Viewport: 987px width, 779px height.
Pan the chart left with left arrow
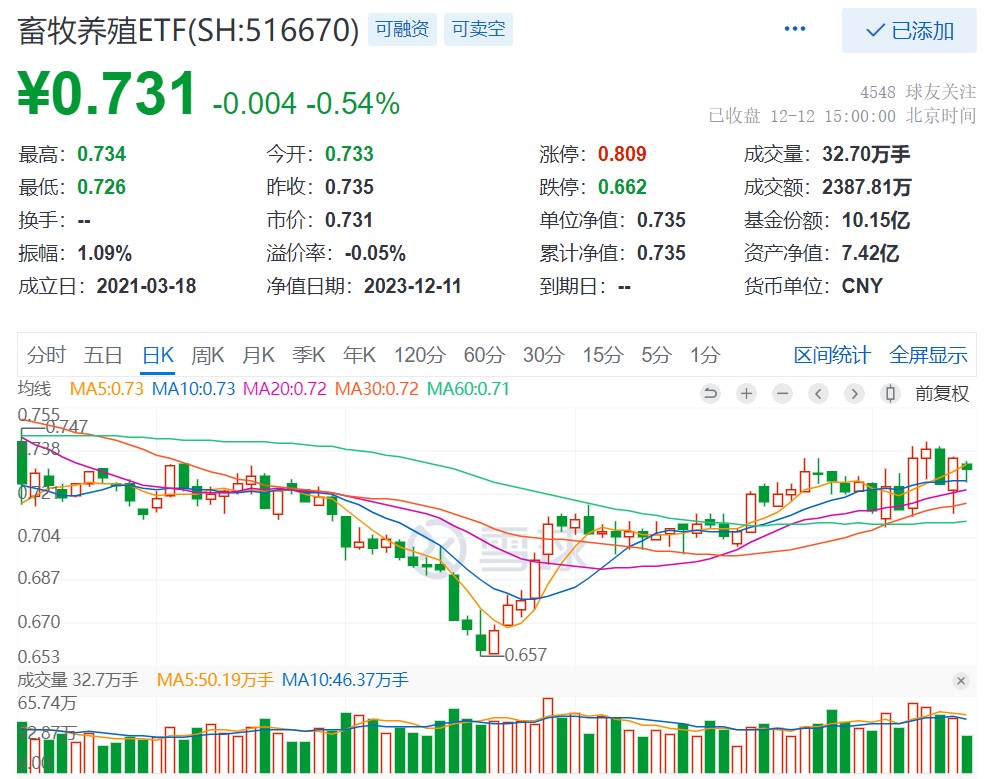pyautogui.click(x=818, y=394)
